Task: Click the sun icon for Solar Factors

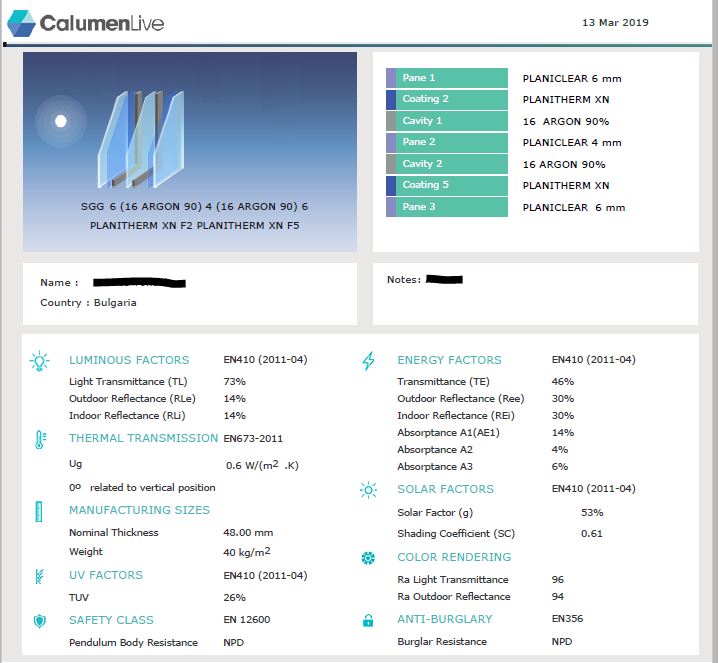Action: [369, 490]
